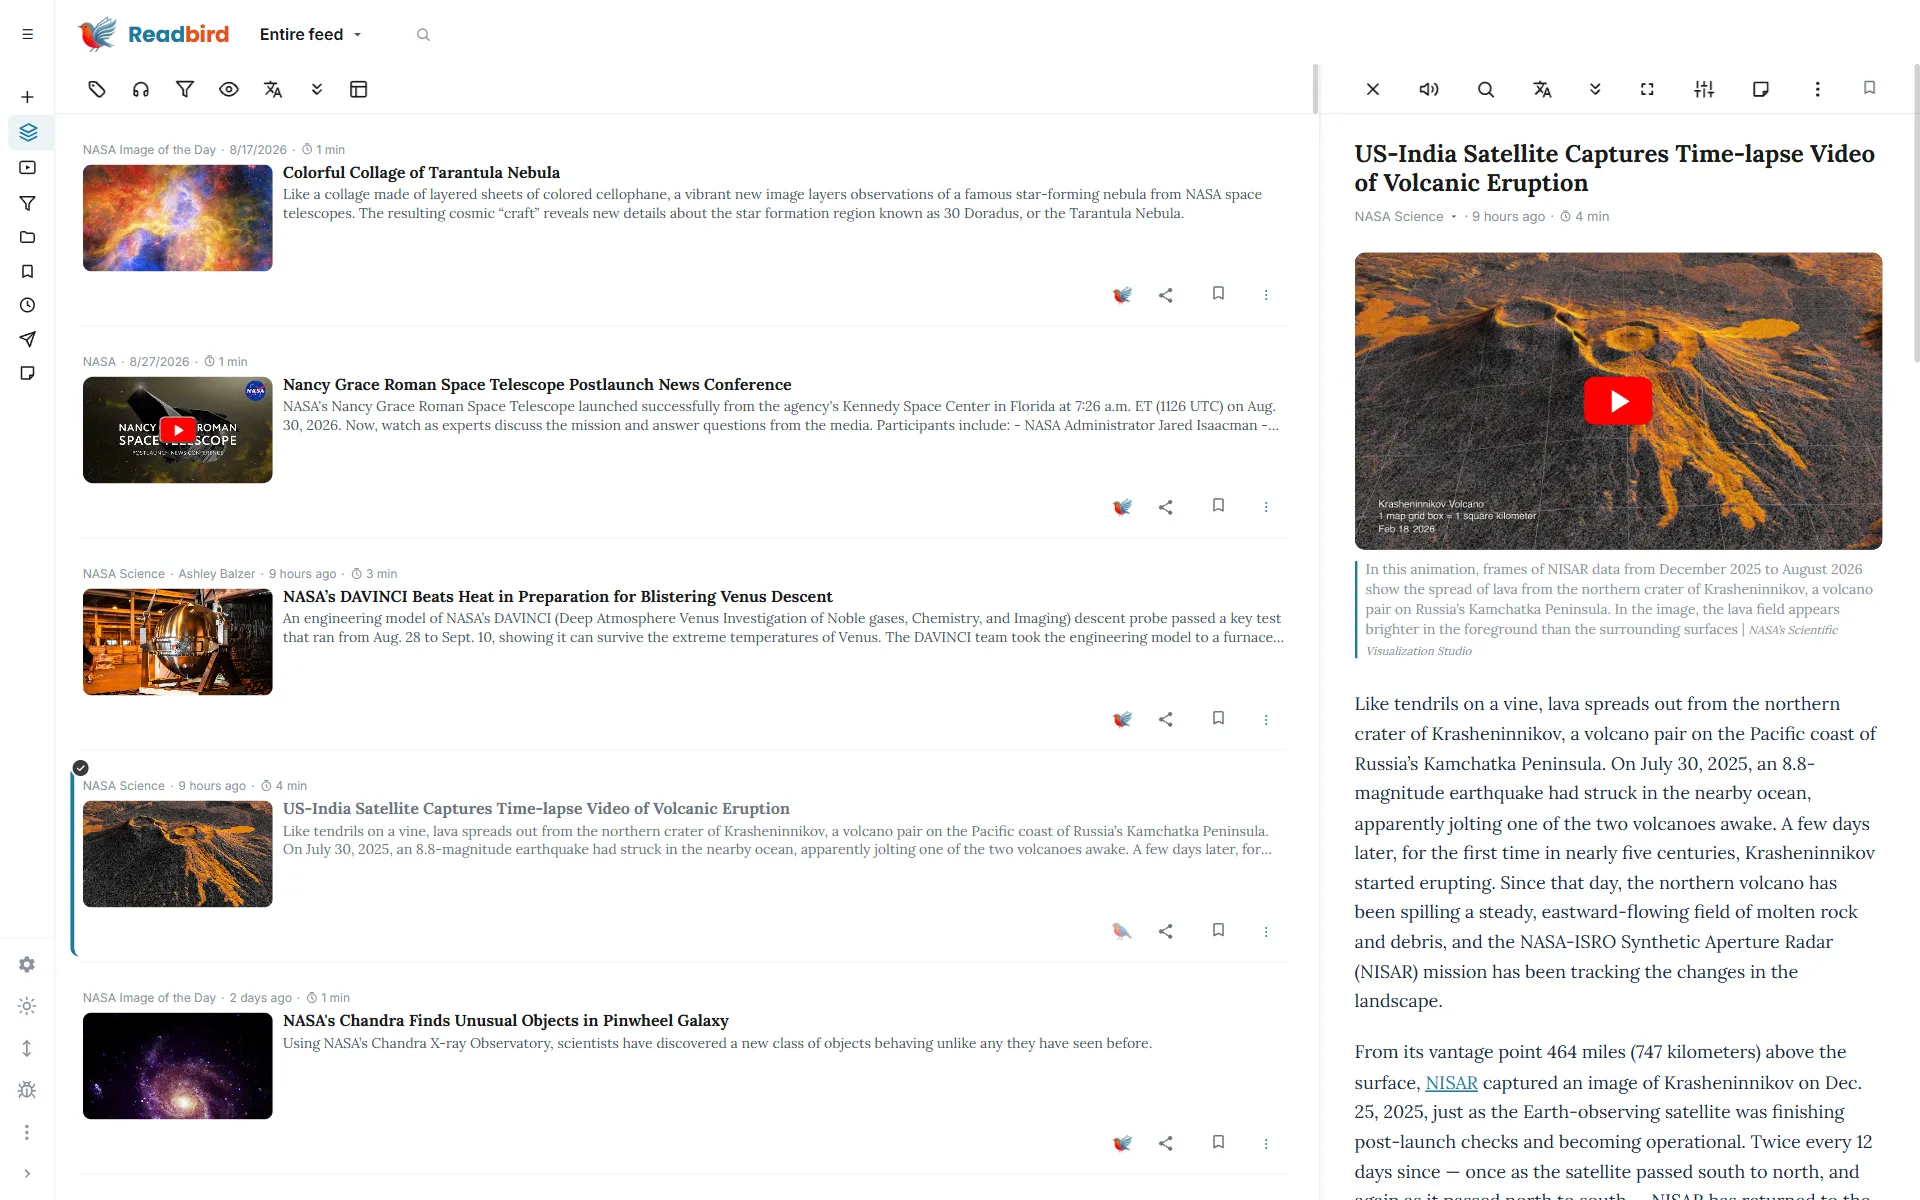
Task: Bookmark the Tarantula Nebula article
Action: click(1218, 294)
